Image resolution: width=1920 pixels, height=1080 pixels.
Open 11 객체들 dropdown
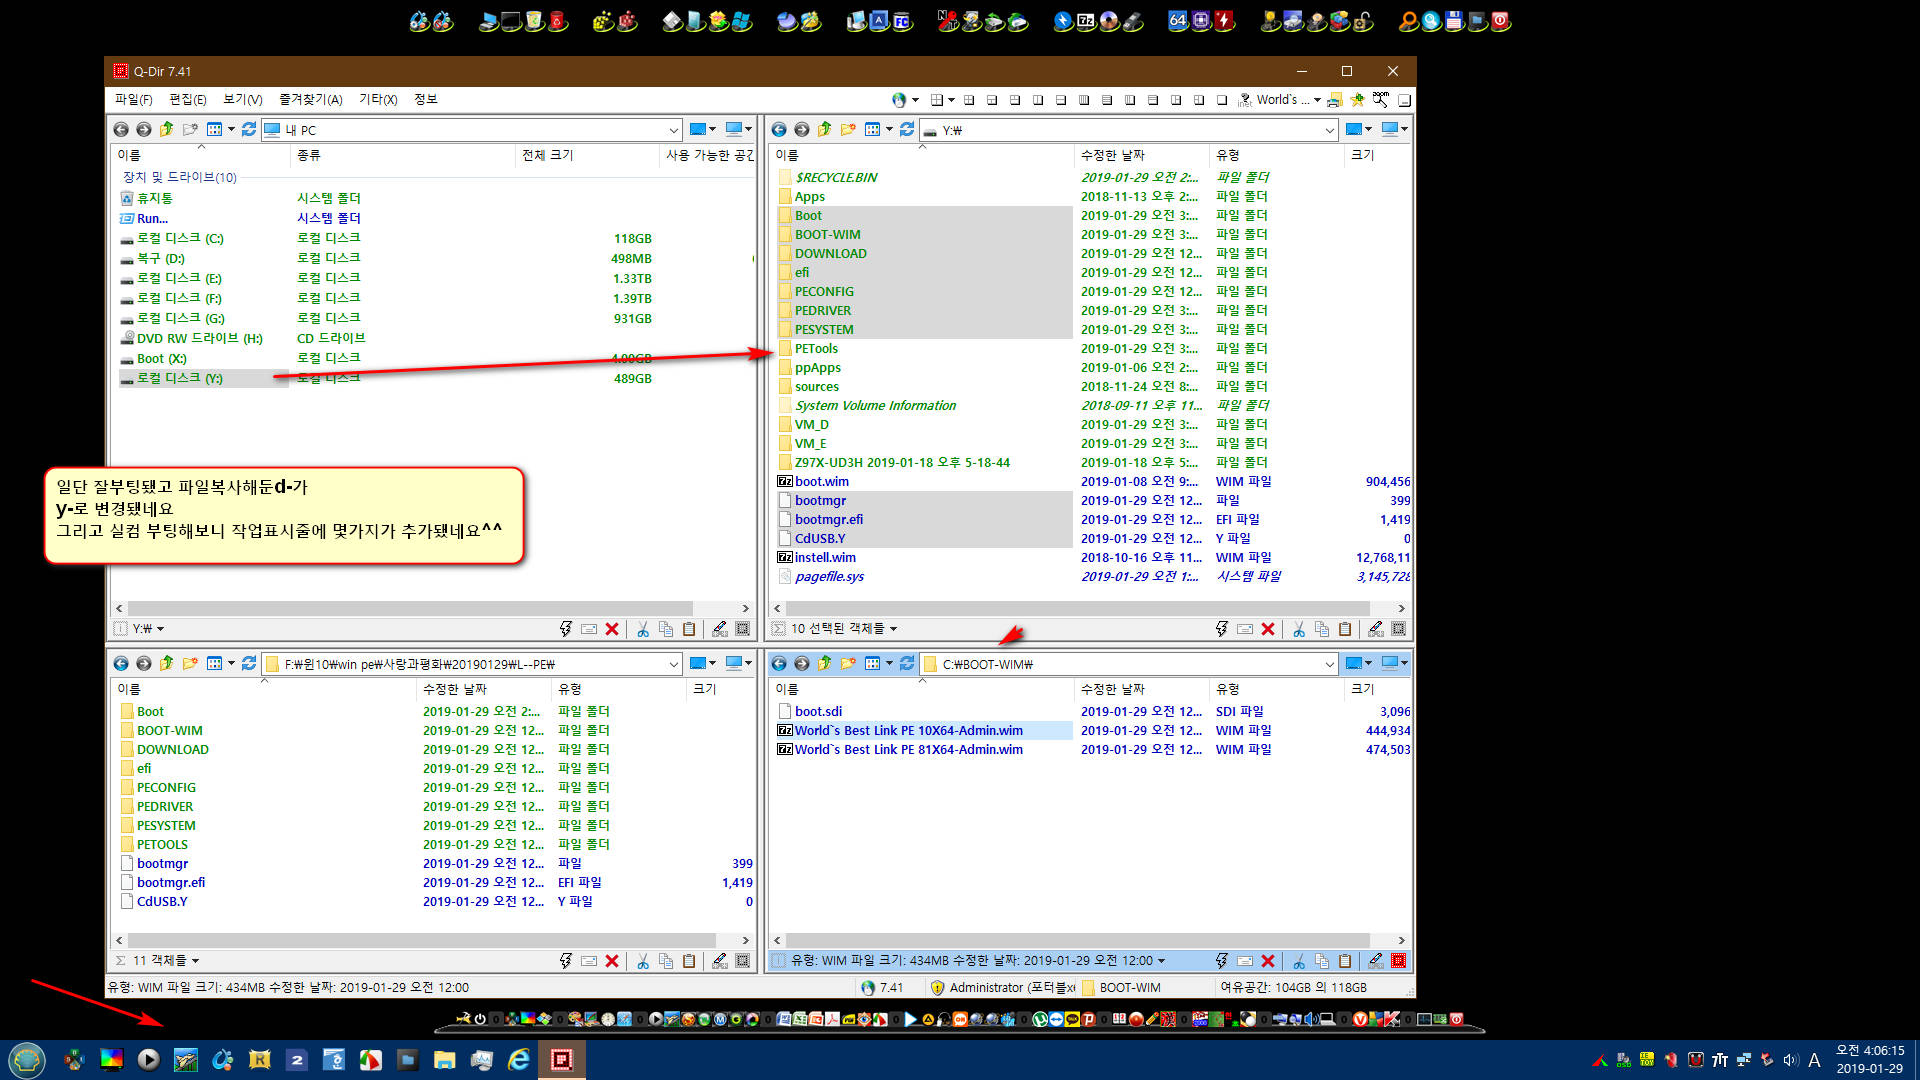(195, 961)
